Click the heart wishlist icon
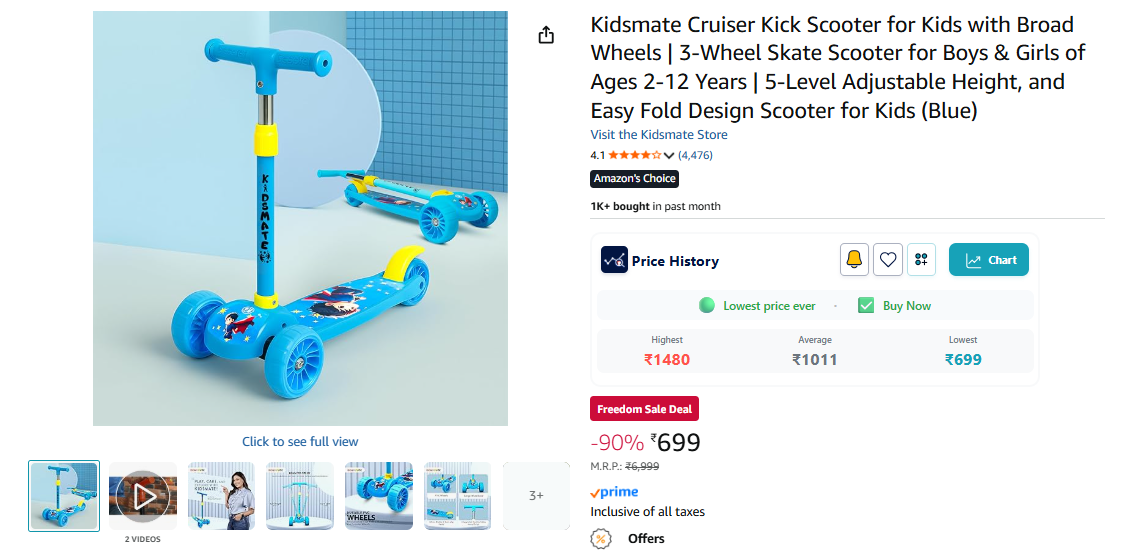 (888, 260)
